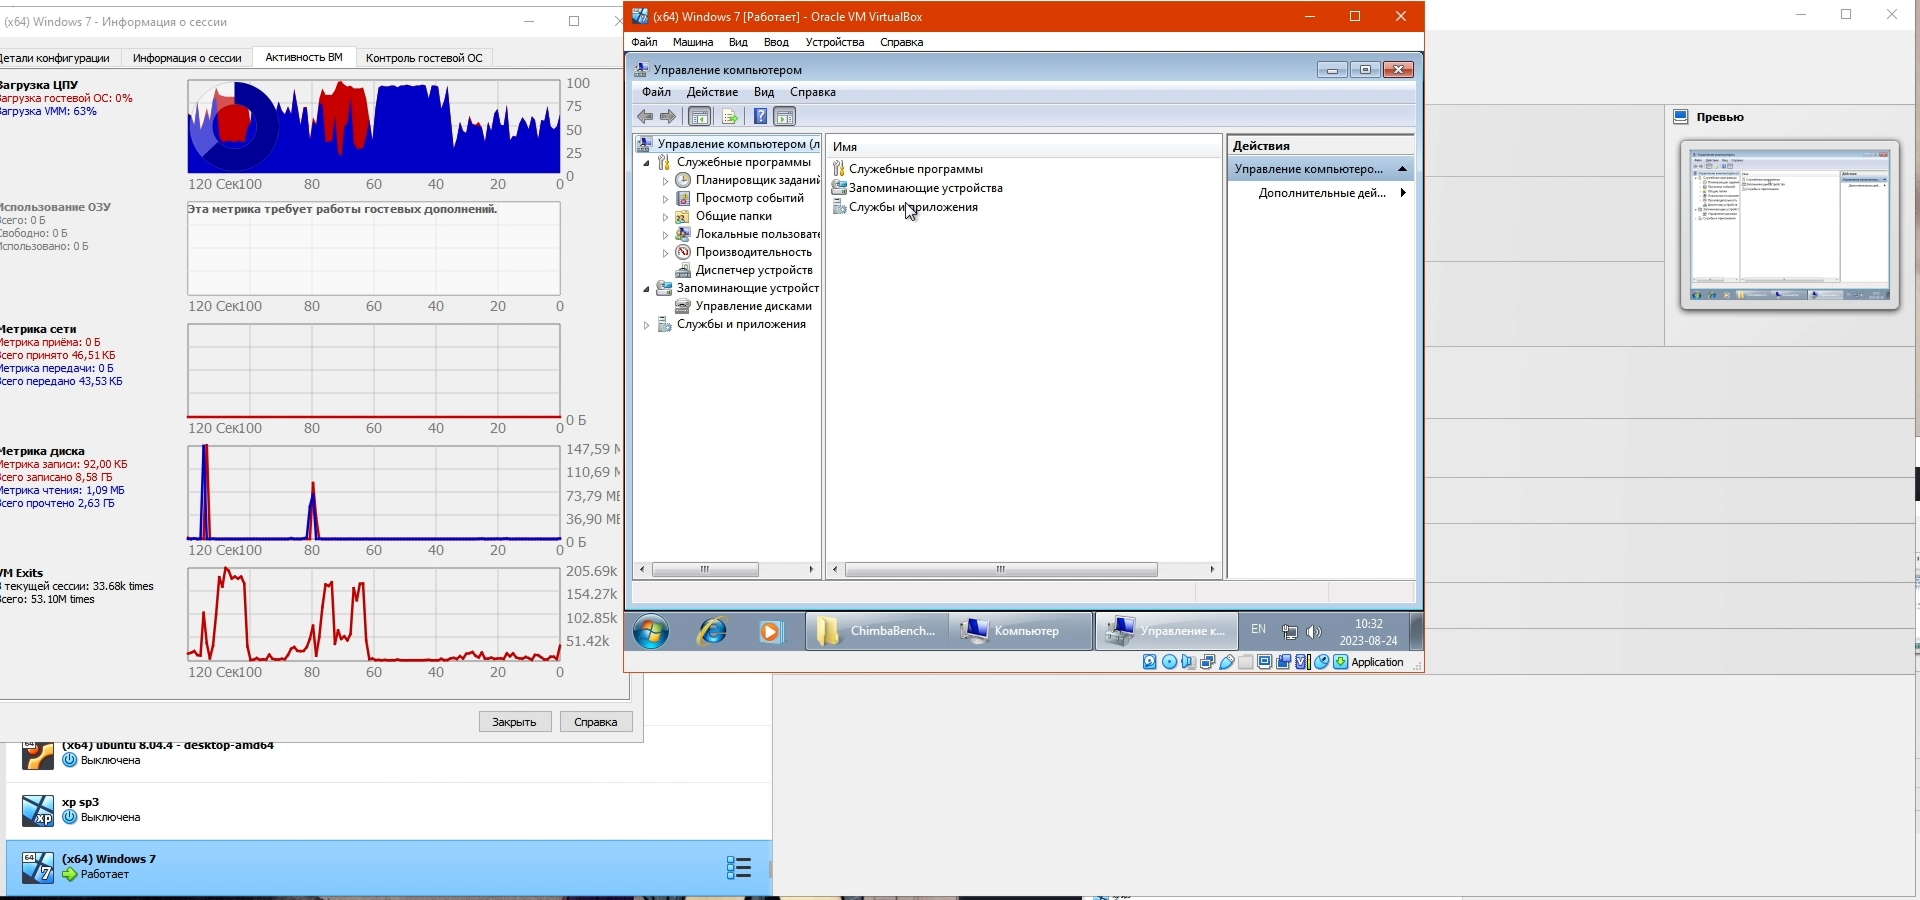Launch Windows Media Player from the taskbar
The width and height of the screenshot is (1920, 900).
click(x=770, y=632)
